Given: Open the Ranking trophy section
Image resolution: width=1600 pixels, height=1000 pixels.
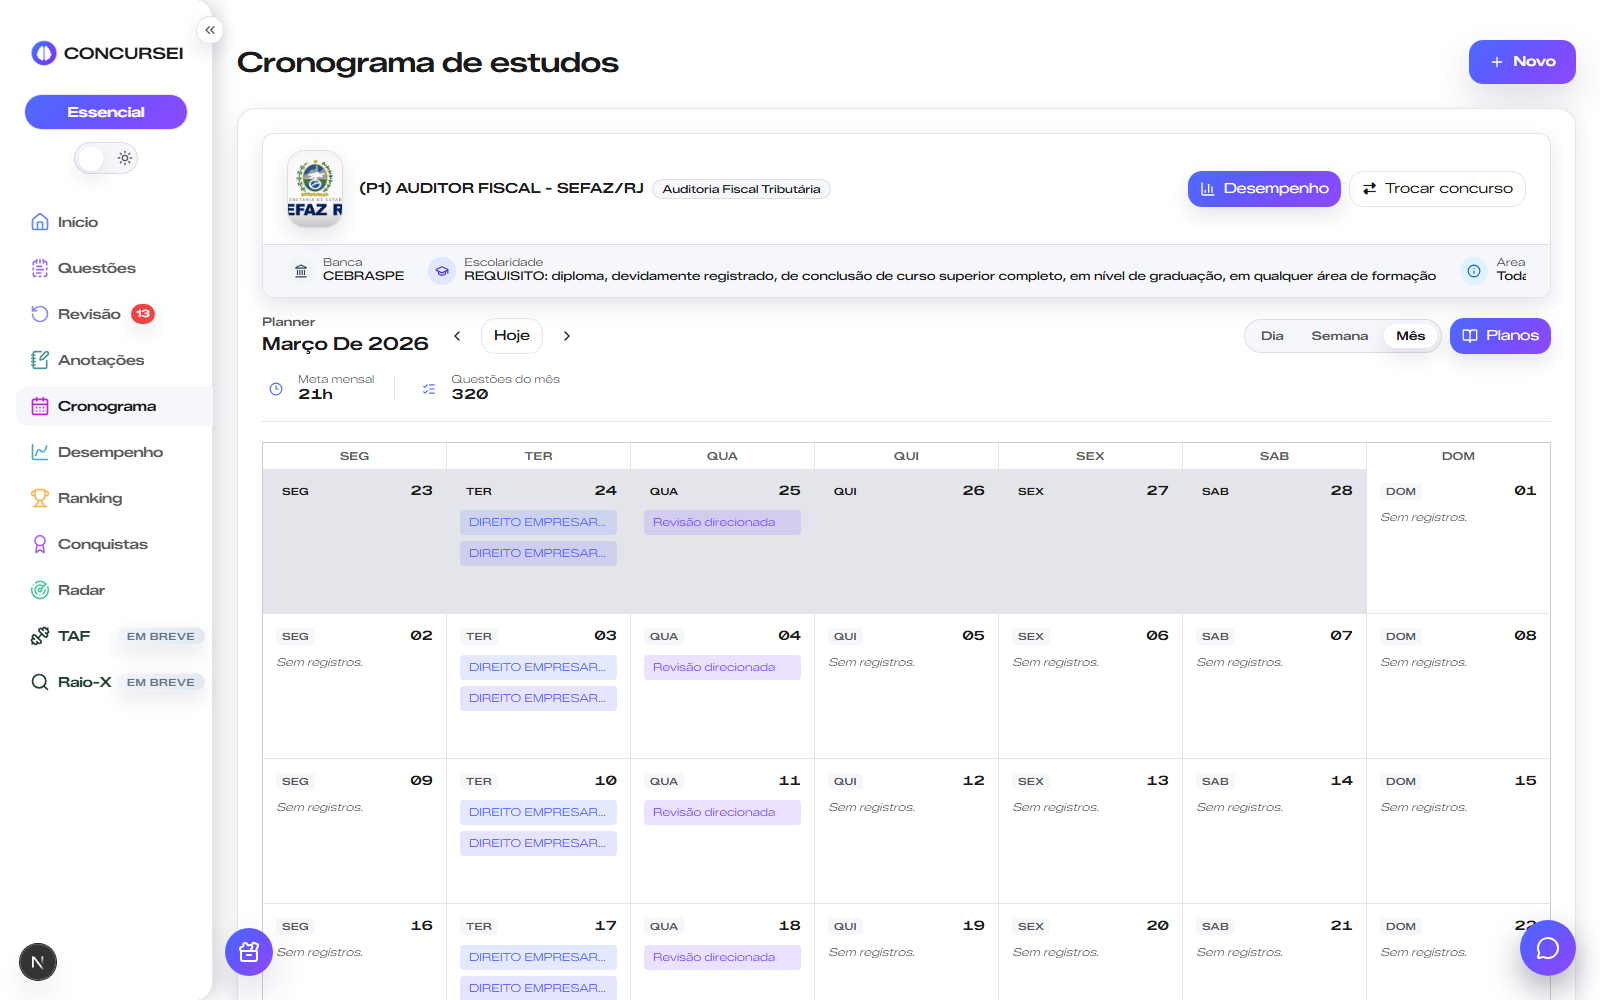Looking at the screenshot, I should pos(40,497).
